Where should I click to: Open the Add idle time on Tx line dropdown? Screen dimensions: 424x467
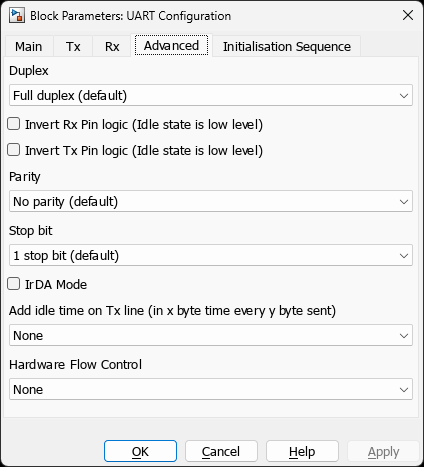tap(211, 335)
